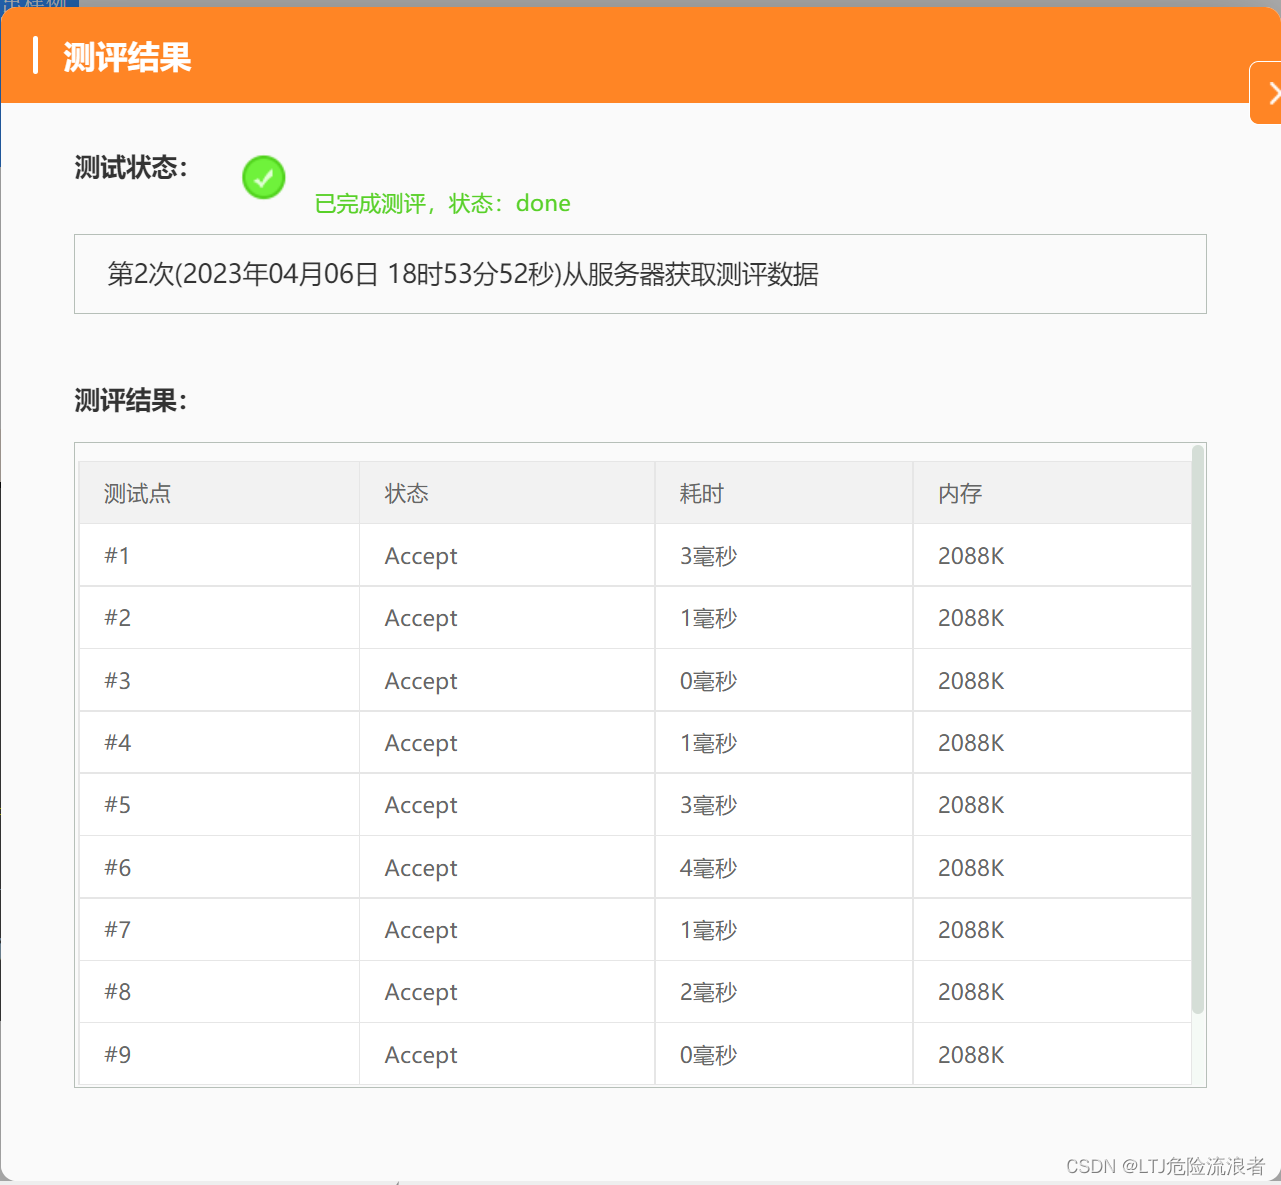The width and height of the screenshot is (1281, 1185).
Task: Close the 测评结果 dialog with orange X
Action: 1267,93
